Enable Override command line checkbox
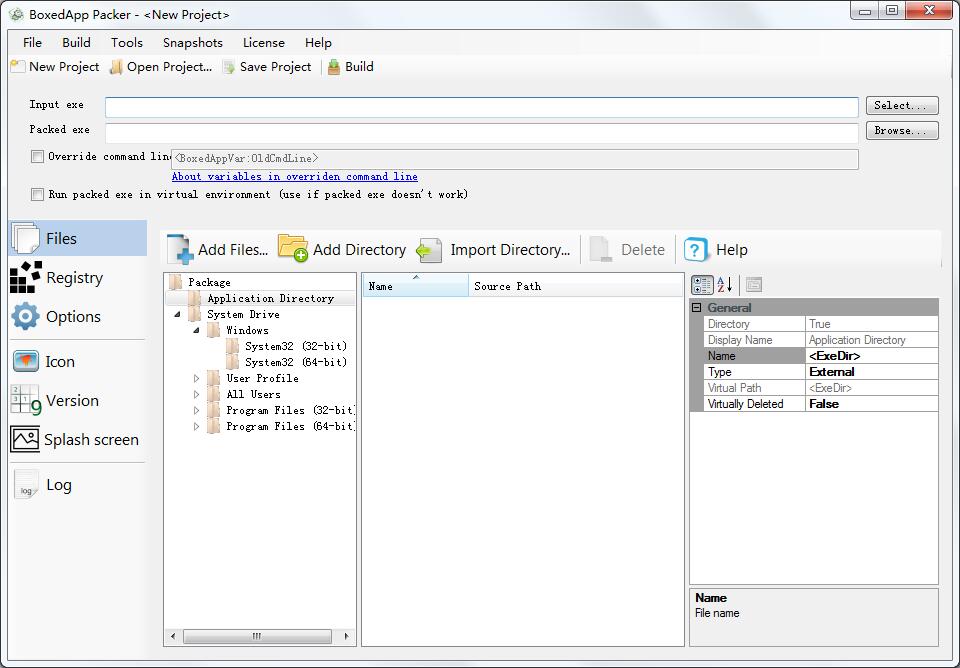This screenshot has height=668, width=960. [x=37, y=157]
